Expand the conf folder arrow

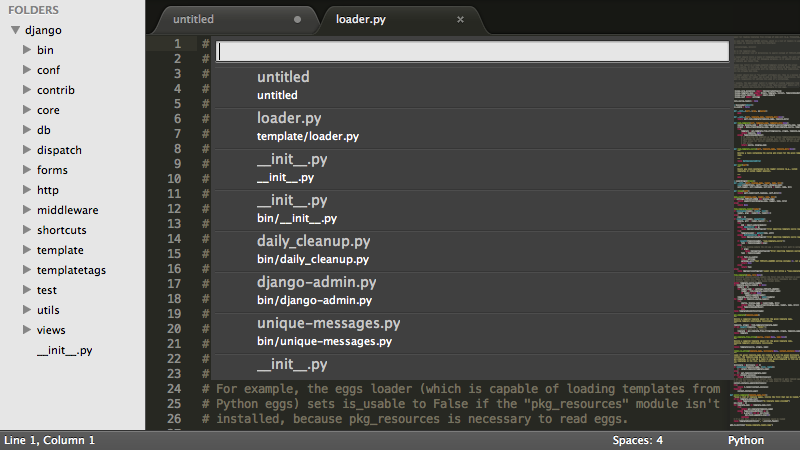(x=27, y=69)
